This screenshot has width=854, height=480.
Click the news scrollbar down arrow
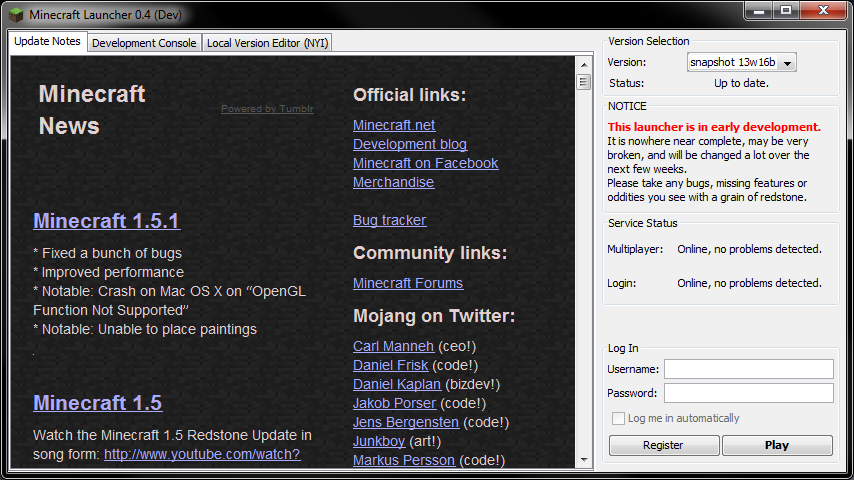(x=584, y=460)
